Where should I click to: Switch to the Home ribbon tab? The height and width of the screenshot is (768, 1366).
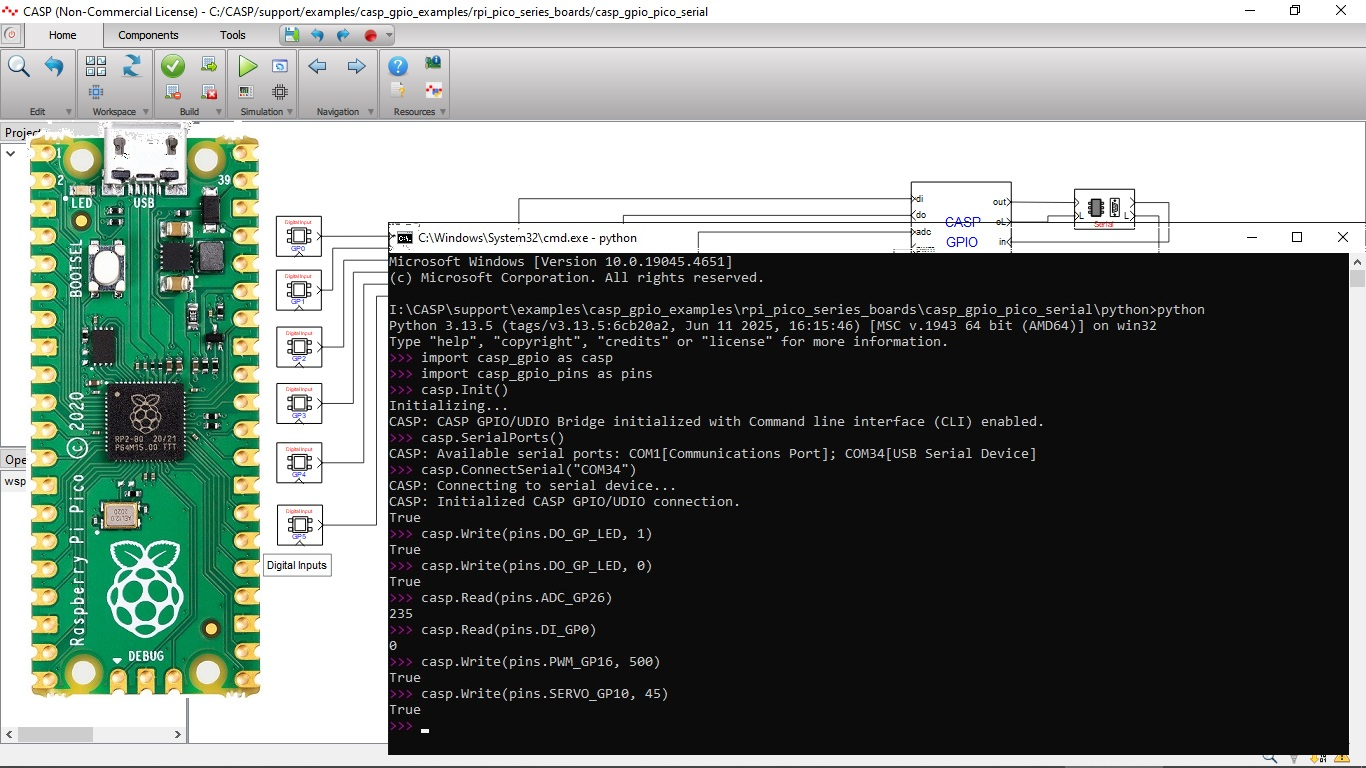[x=62, y=35]
